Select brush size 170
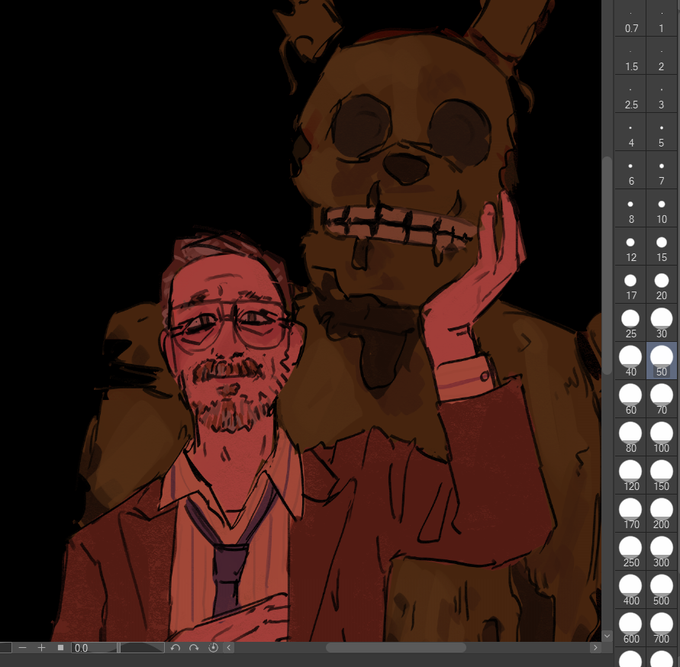The width and height of the screenshot is (680, 667). pos(631,514)
